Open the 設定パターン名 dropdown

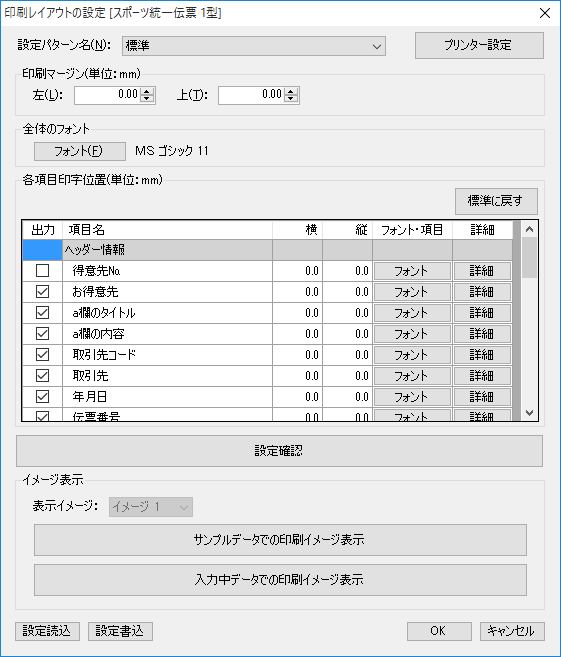click(254, 46)
